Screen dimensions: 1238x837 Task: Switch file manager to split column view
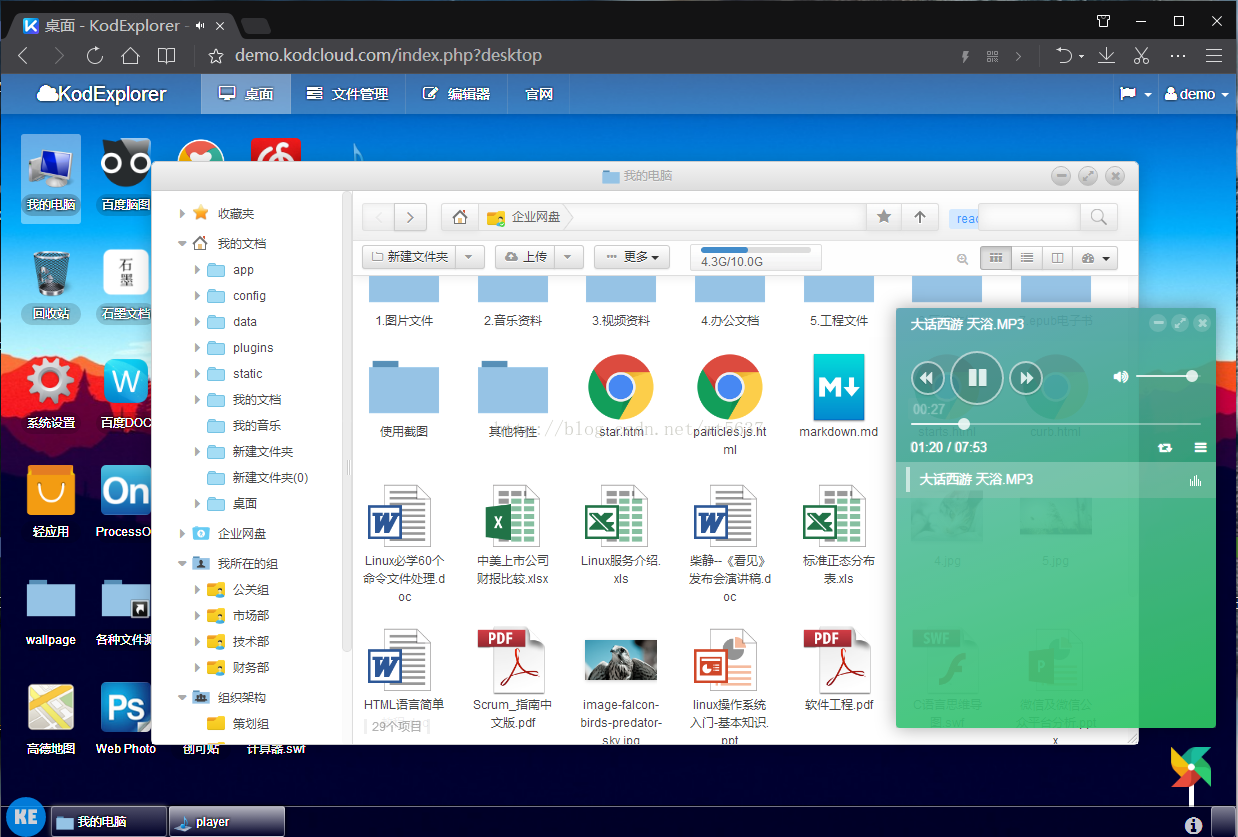coord(1057,258)
